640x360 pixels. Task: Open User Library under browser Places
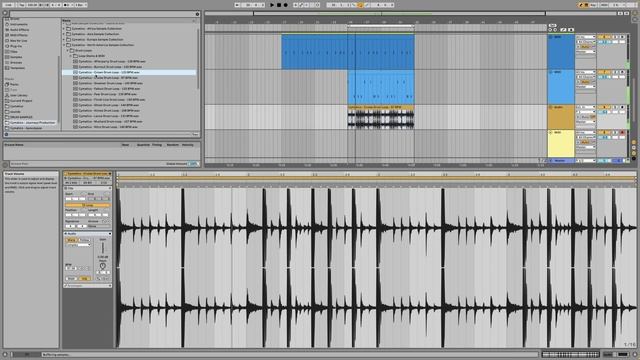[18, 95]
